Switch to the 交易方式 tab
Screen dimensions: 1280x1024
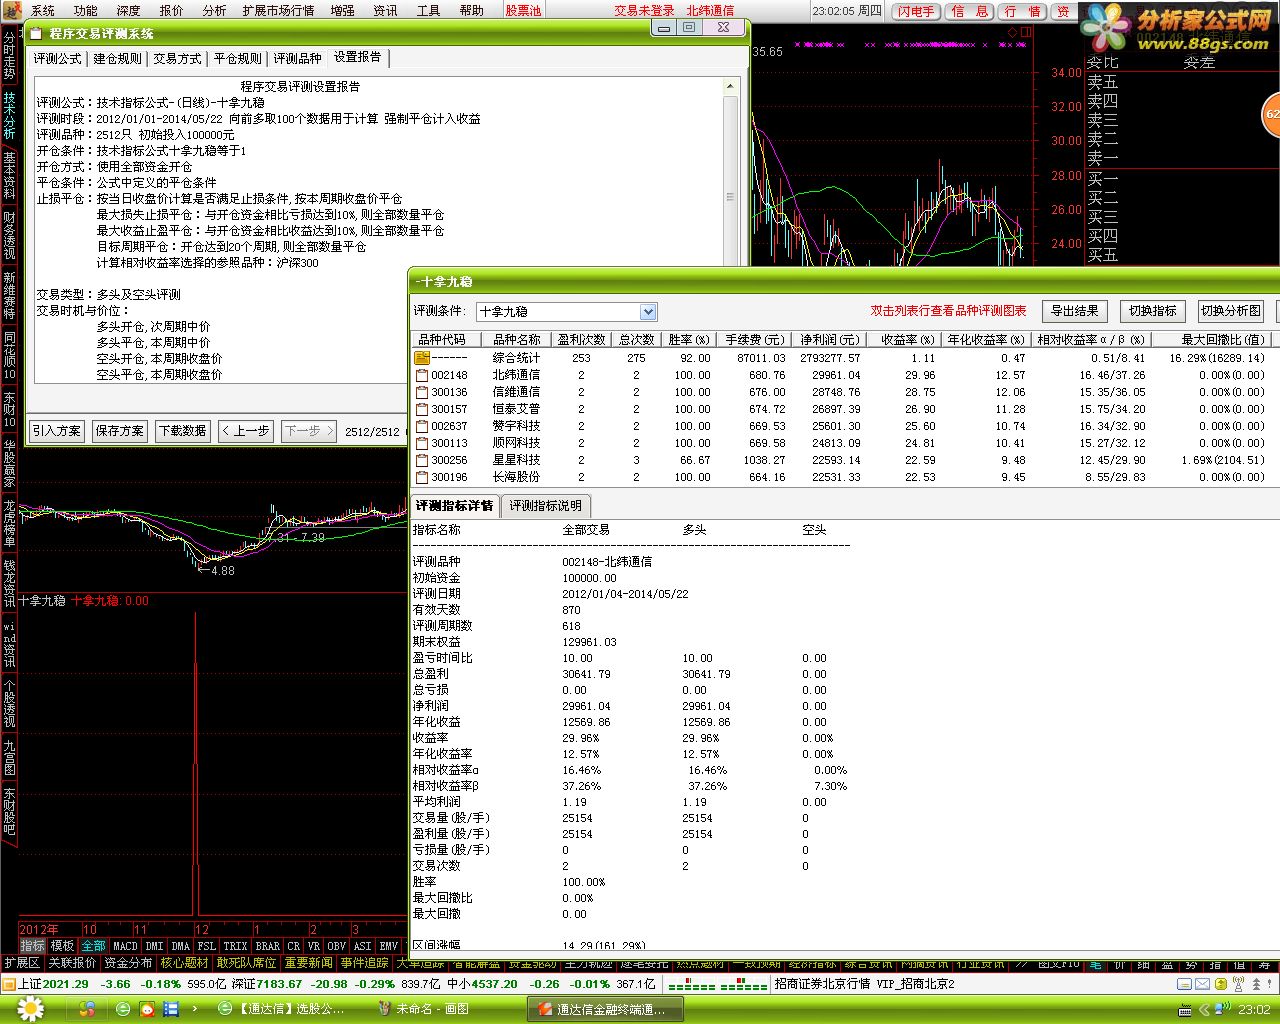pyautogui.click(x=177, y=58)
